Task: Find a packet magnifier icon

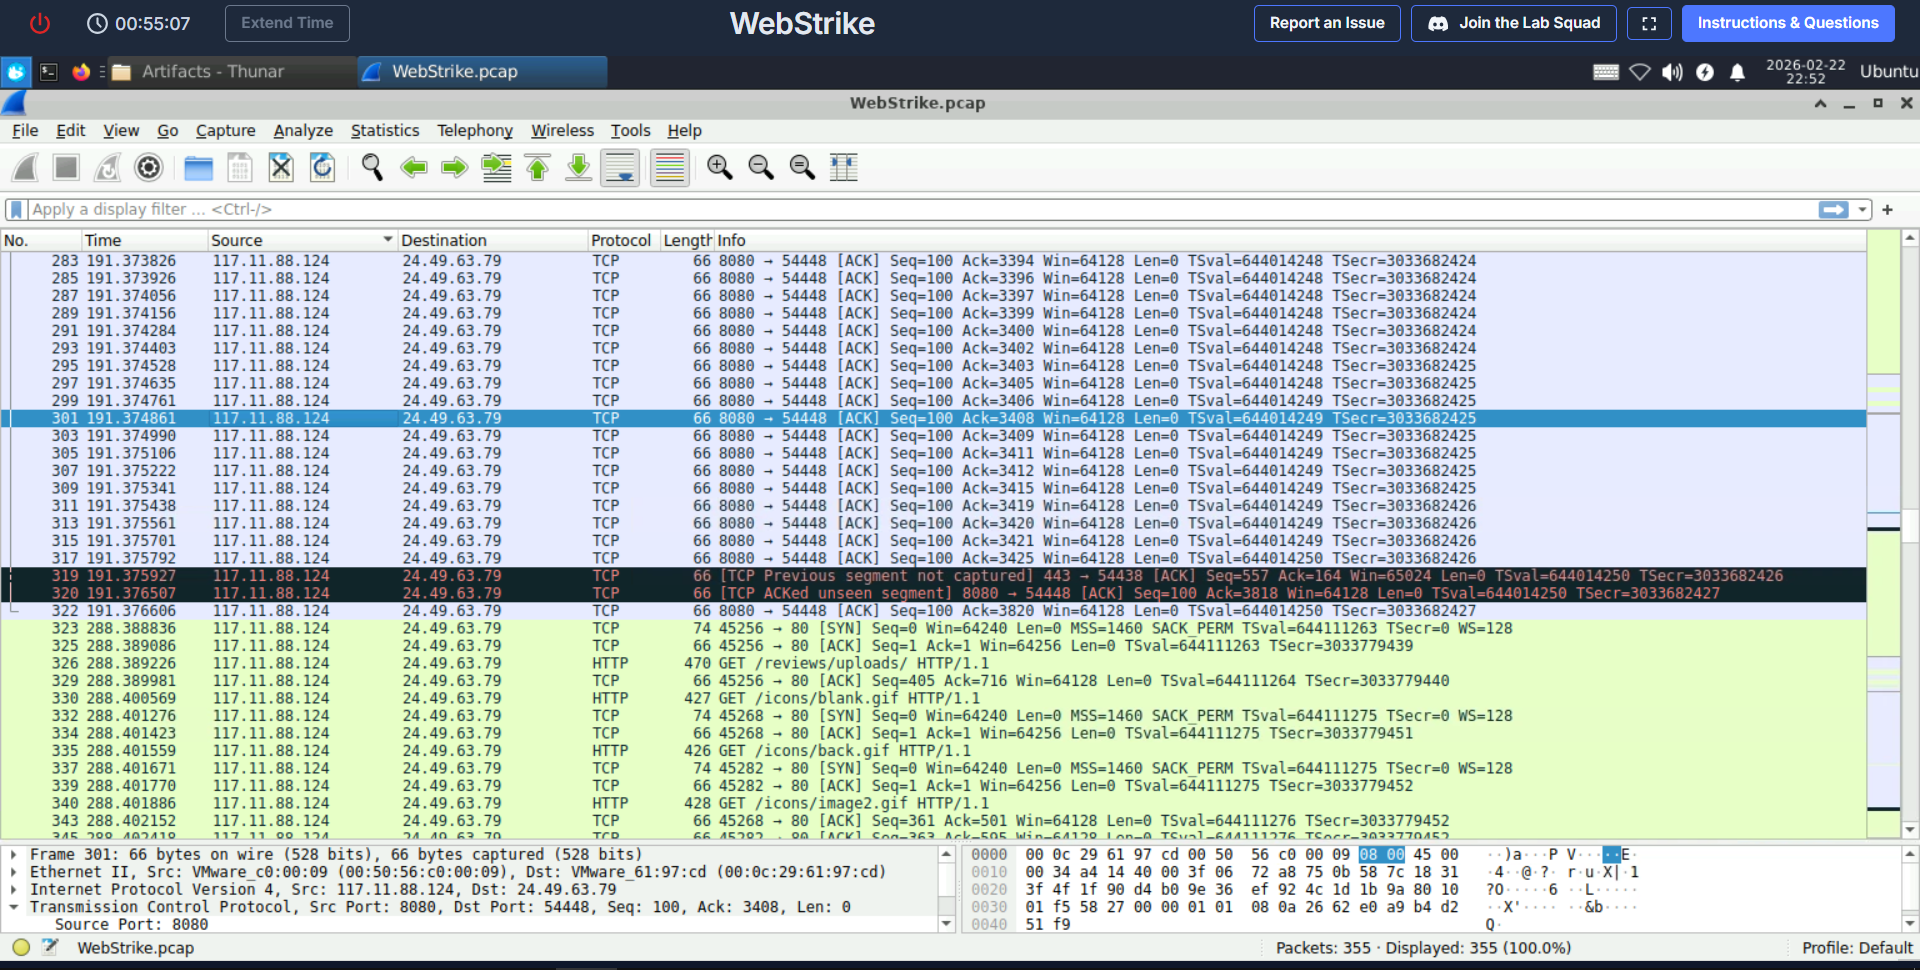Action: pos(372,168)
